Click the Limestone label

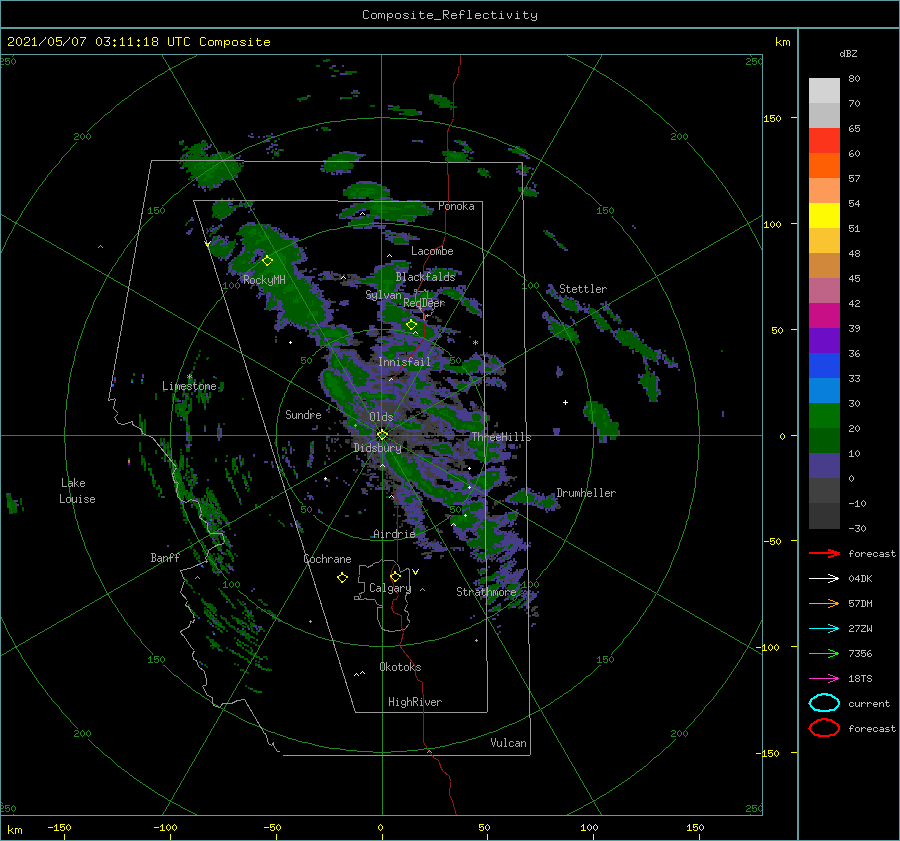tap(189, 386)
